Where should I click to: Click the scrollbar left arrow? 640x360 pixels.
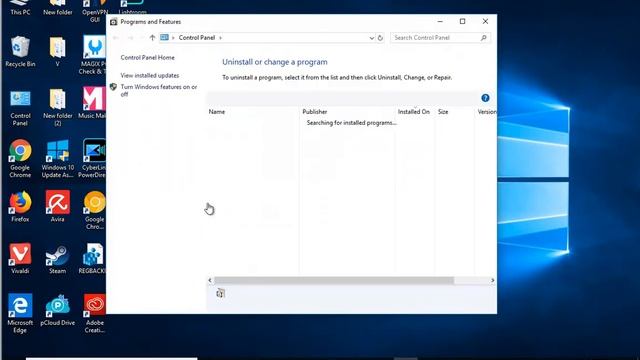pos(210,280)
